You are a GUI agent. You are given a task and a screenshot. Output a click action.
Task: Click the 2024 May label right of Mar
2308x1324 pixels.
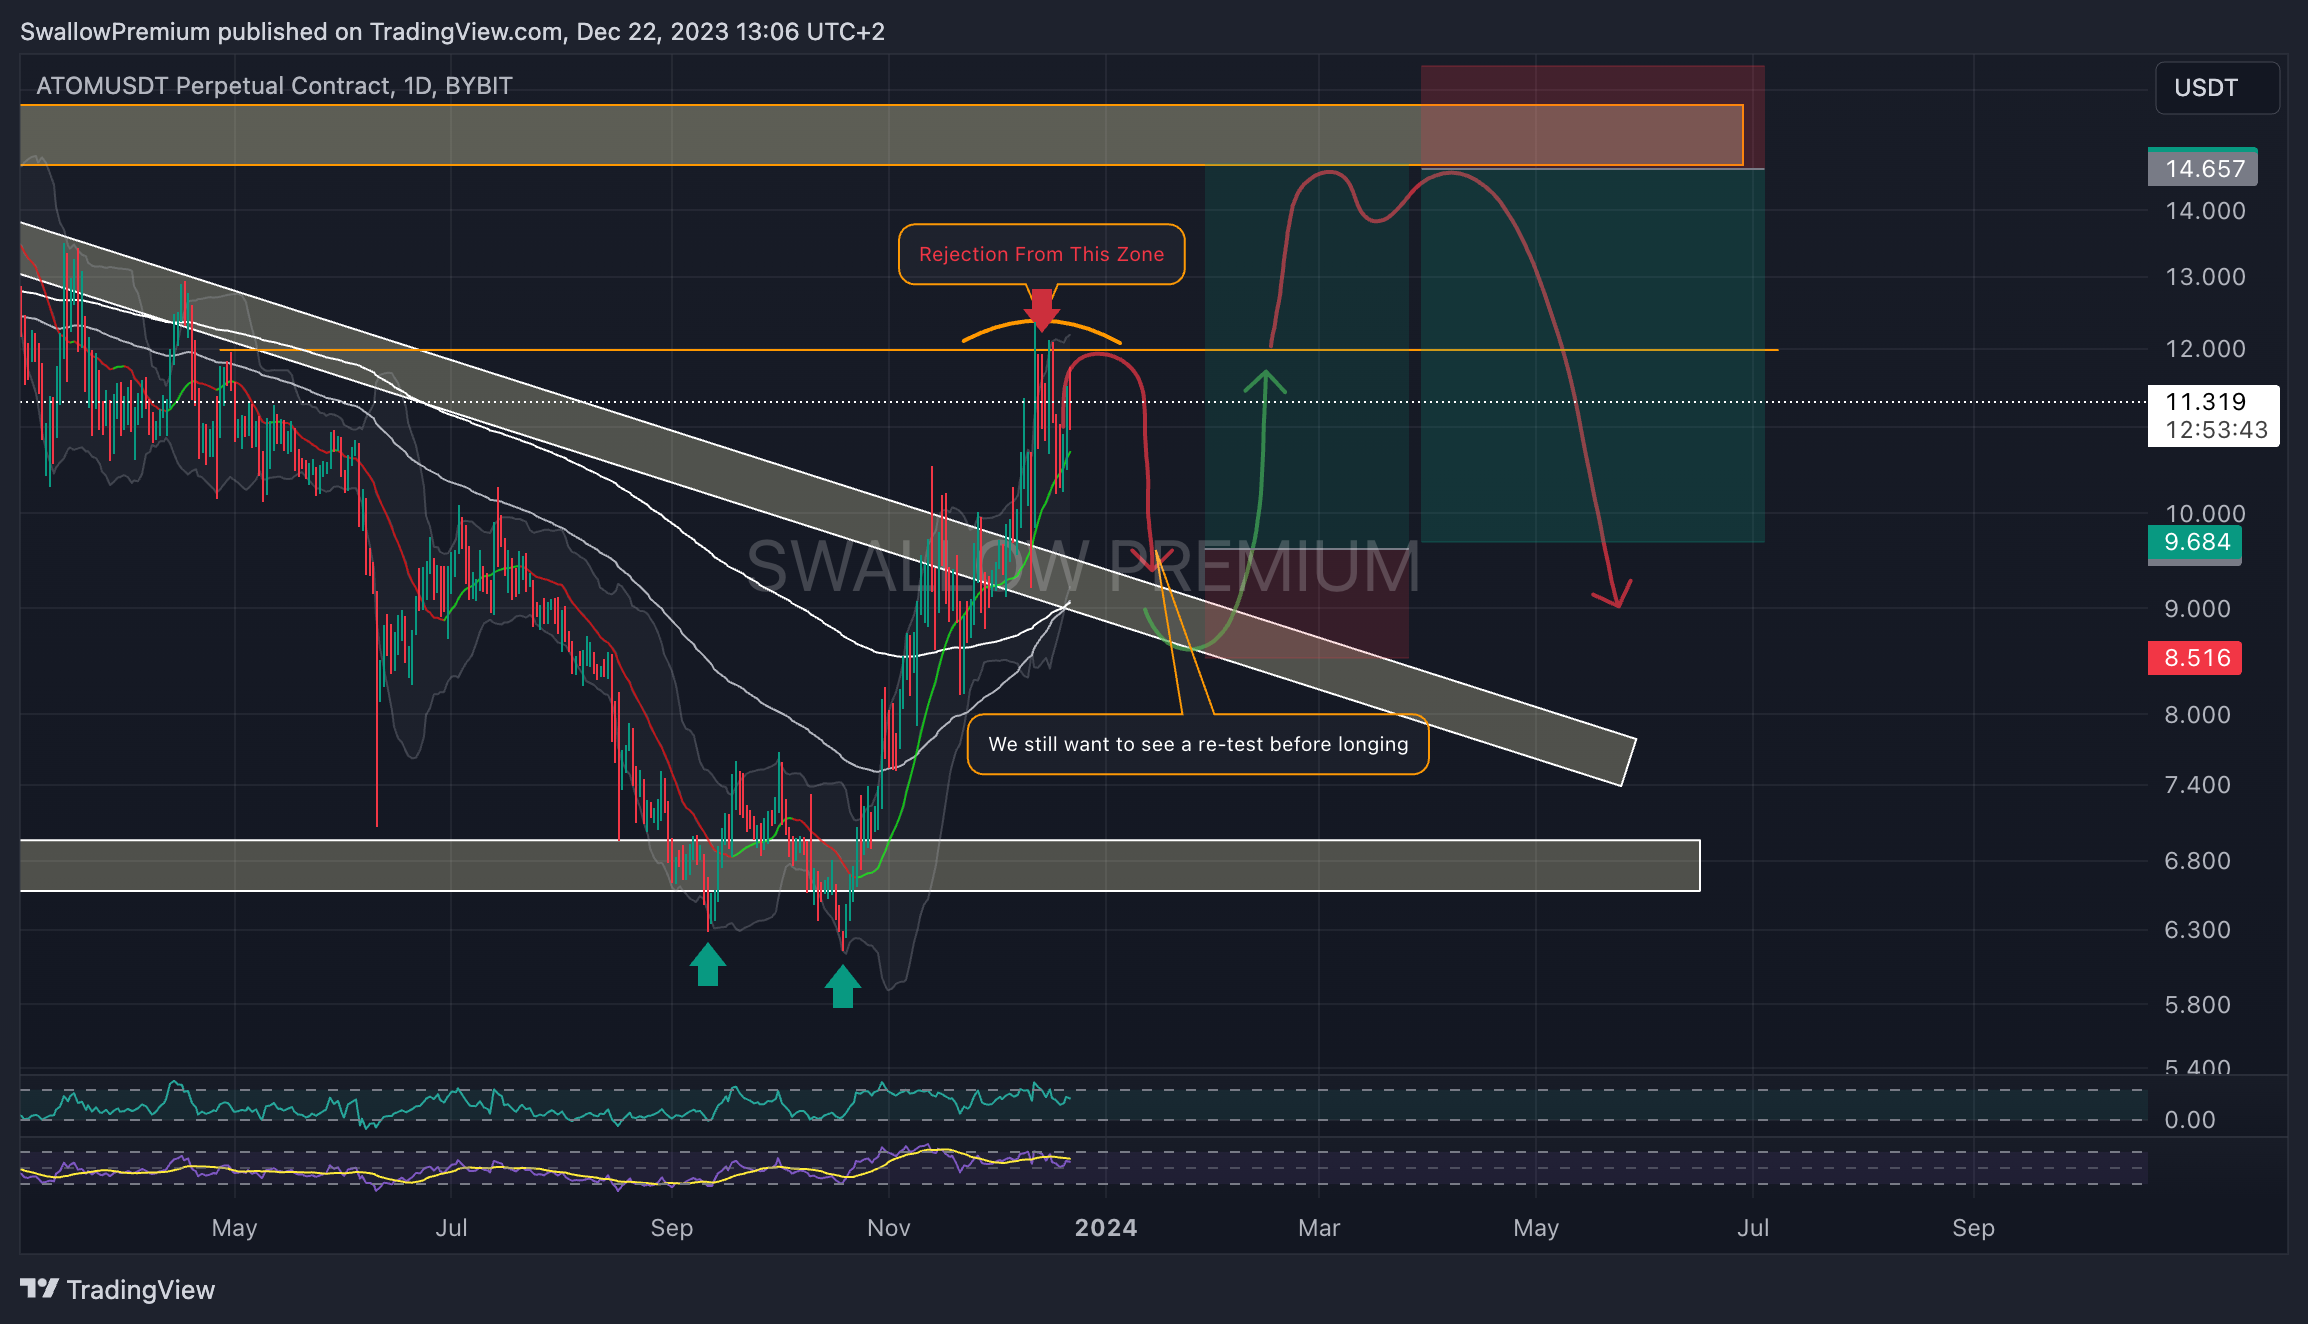click(x=1536, y=1228)
